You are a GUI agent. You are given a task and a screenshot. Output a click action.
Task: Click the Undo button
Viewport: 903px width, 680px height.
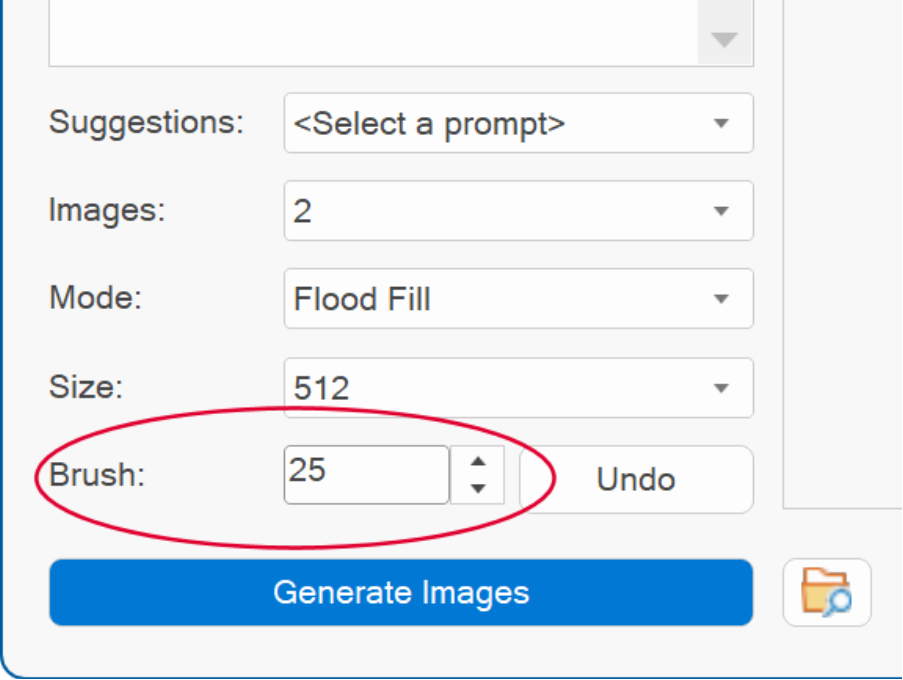click(x=636, y=479)
